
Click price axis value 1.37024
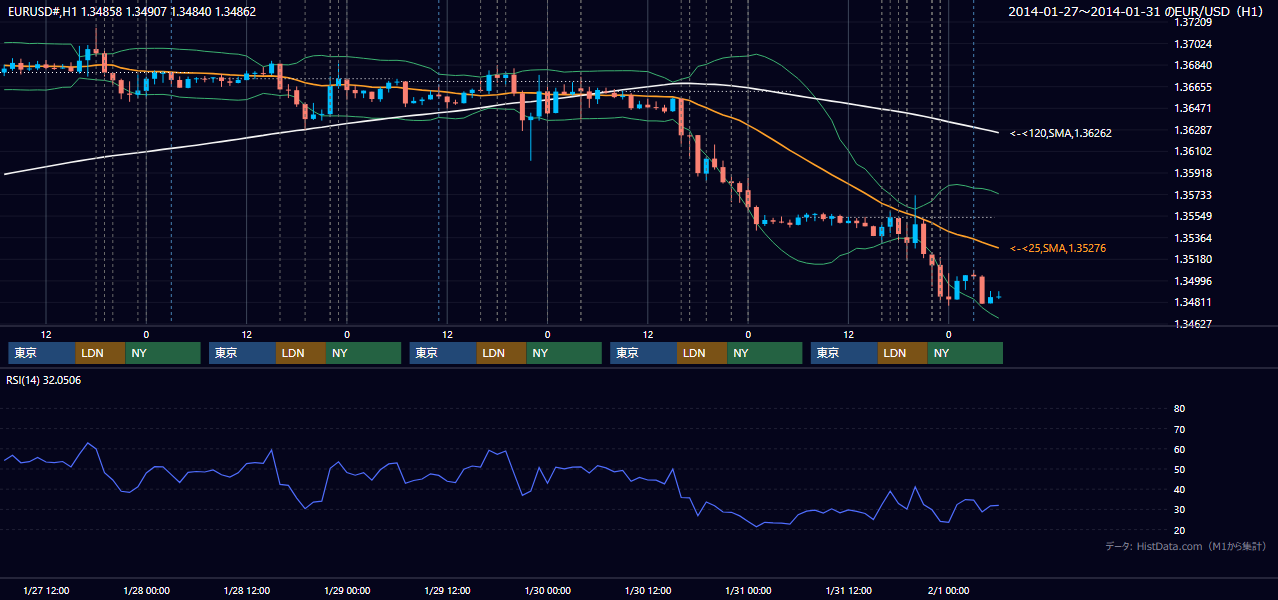[x=1193, y=44]
